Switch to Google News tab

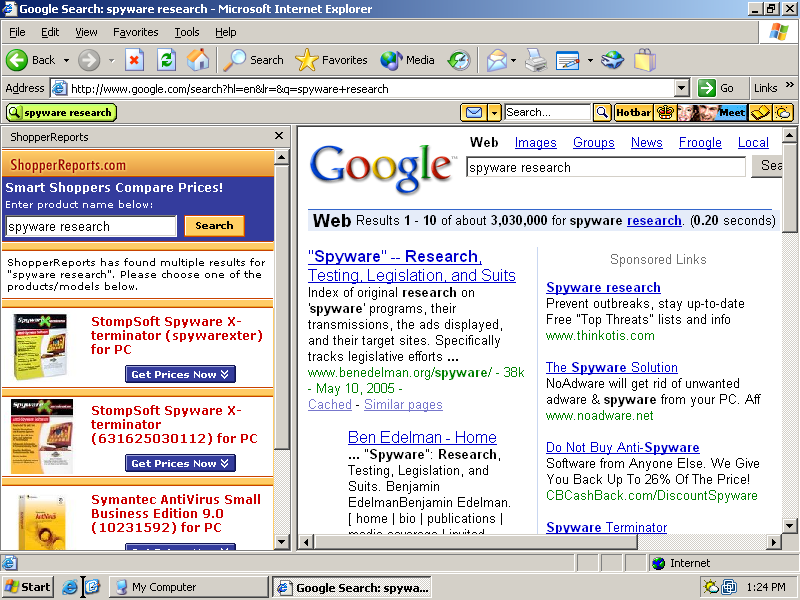click(x=646, y=142)
